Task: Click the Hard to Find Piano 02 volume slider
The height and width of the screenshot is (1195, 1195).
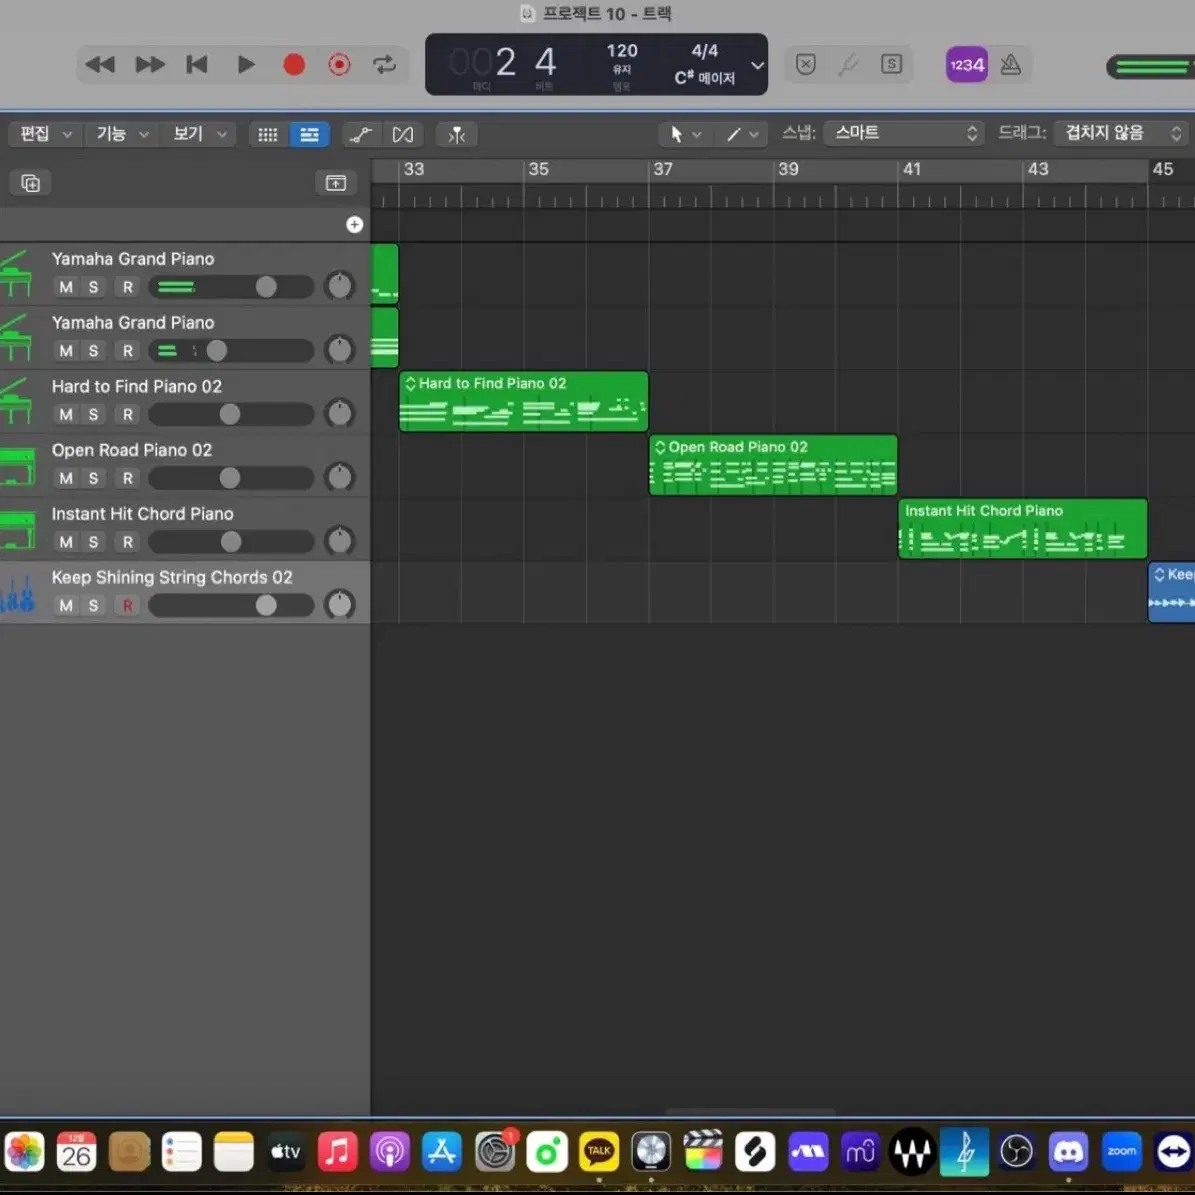Action: pyautogui.click(x=231, y=415)
